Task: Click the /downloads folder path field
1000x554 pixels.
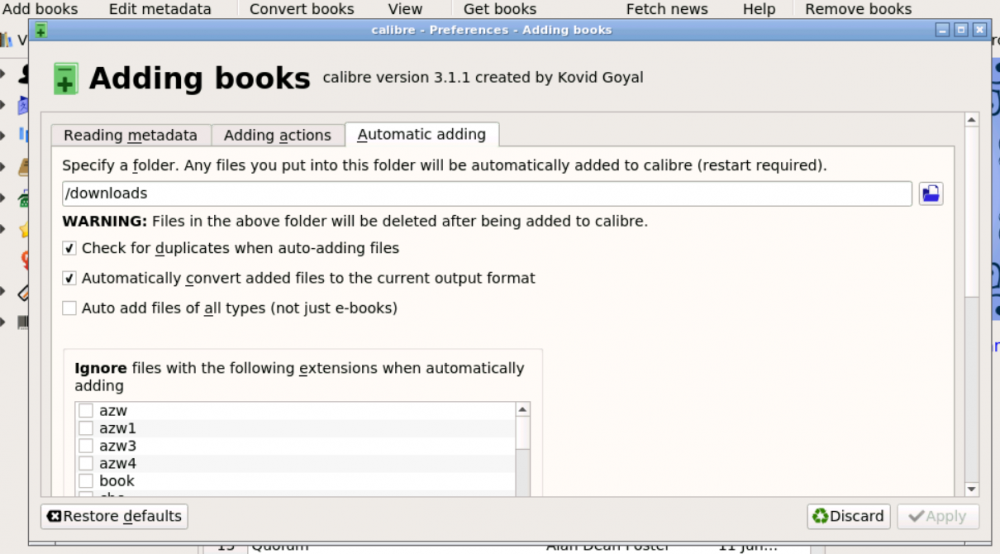Action: pyautogui.click(x=487, y=193)
